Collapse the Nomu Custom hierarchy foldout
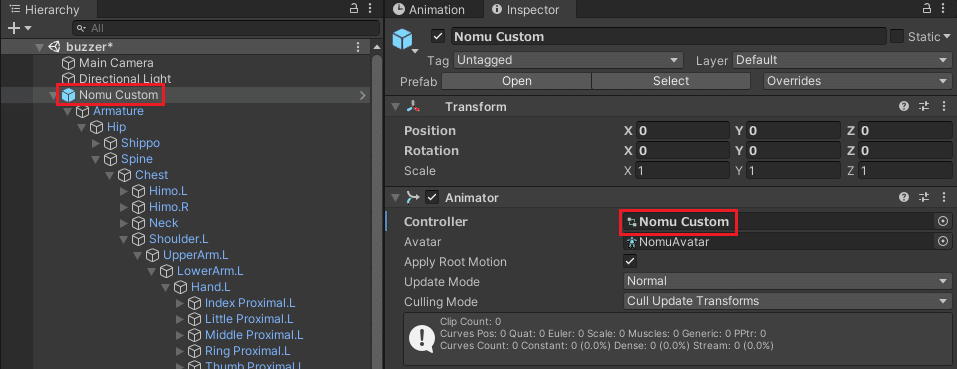Viewport: 957px width, 369px height. click(x=53, y=95)
